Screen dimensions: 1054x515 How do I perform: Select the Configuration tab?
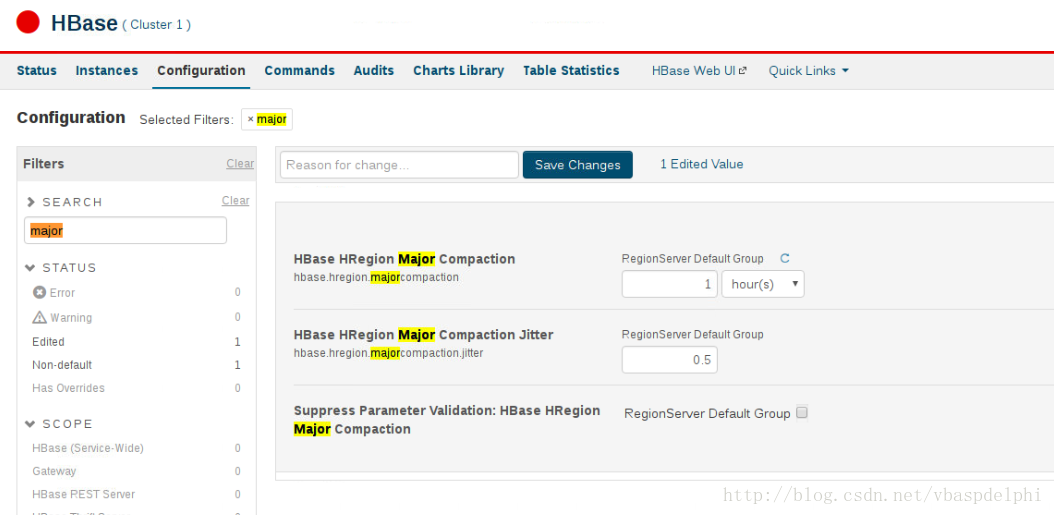[x=201, y=71]
